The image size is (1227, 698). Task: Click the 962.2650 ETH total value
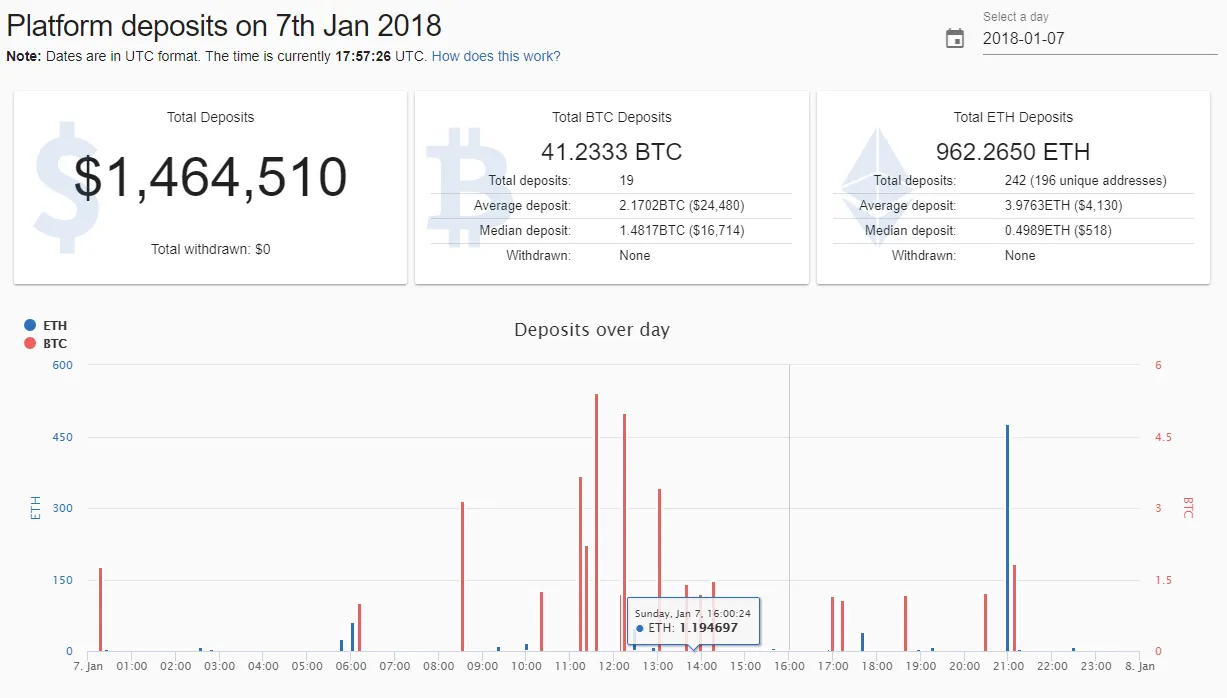pos(1013,152)
